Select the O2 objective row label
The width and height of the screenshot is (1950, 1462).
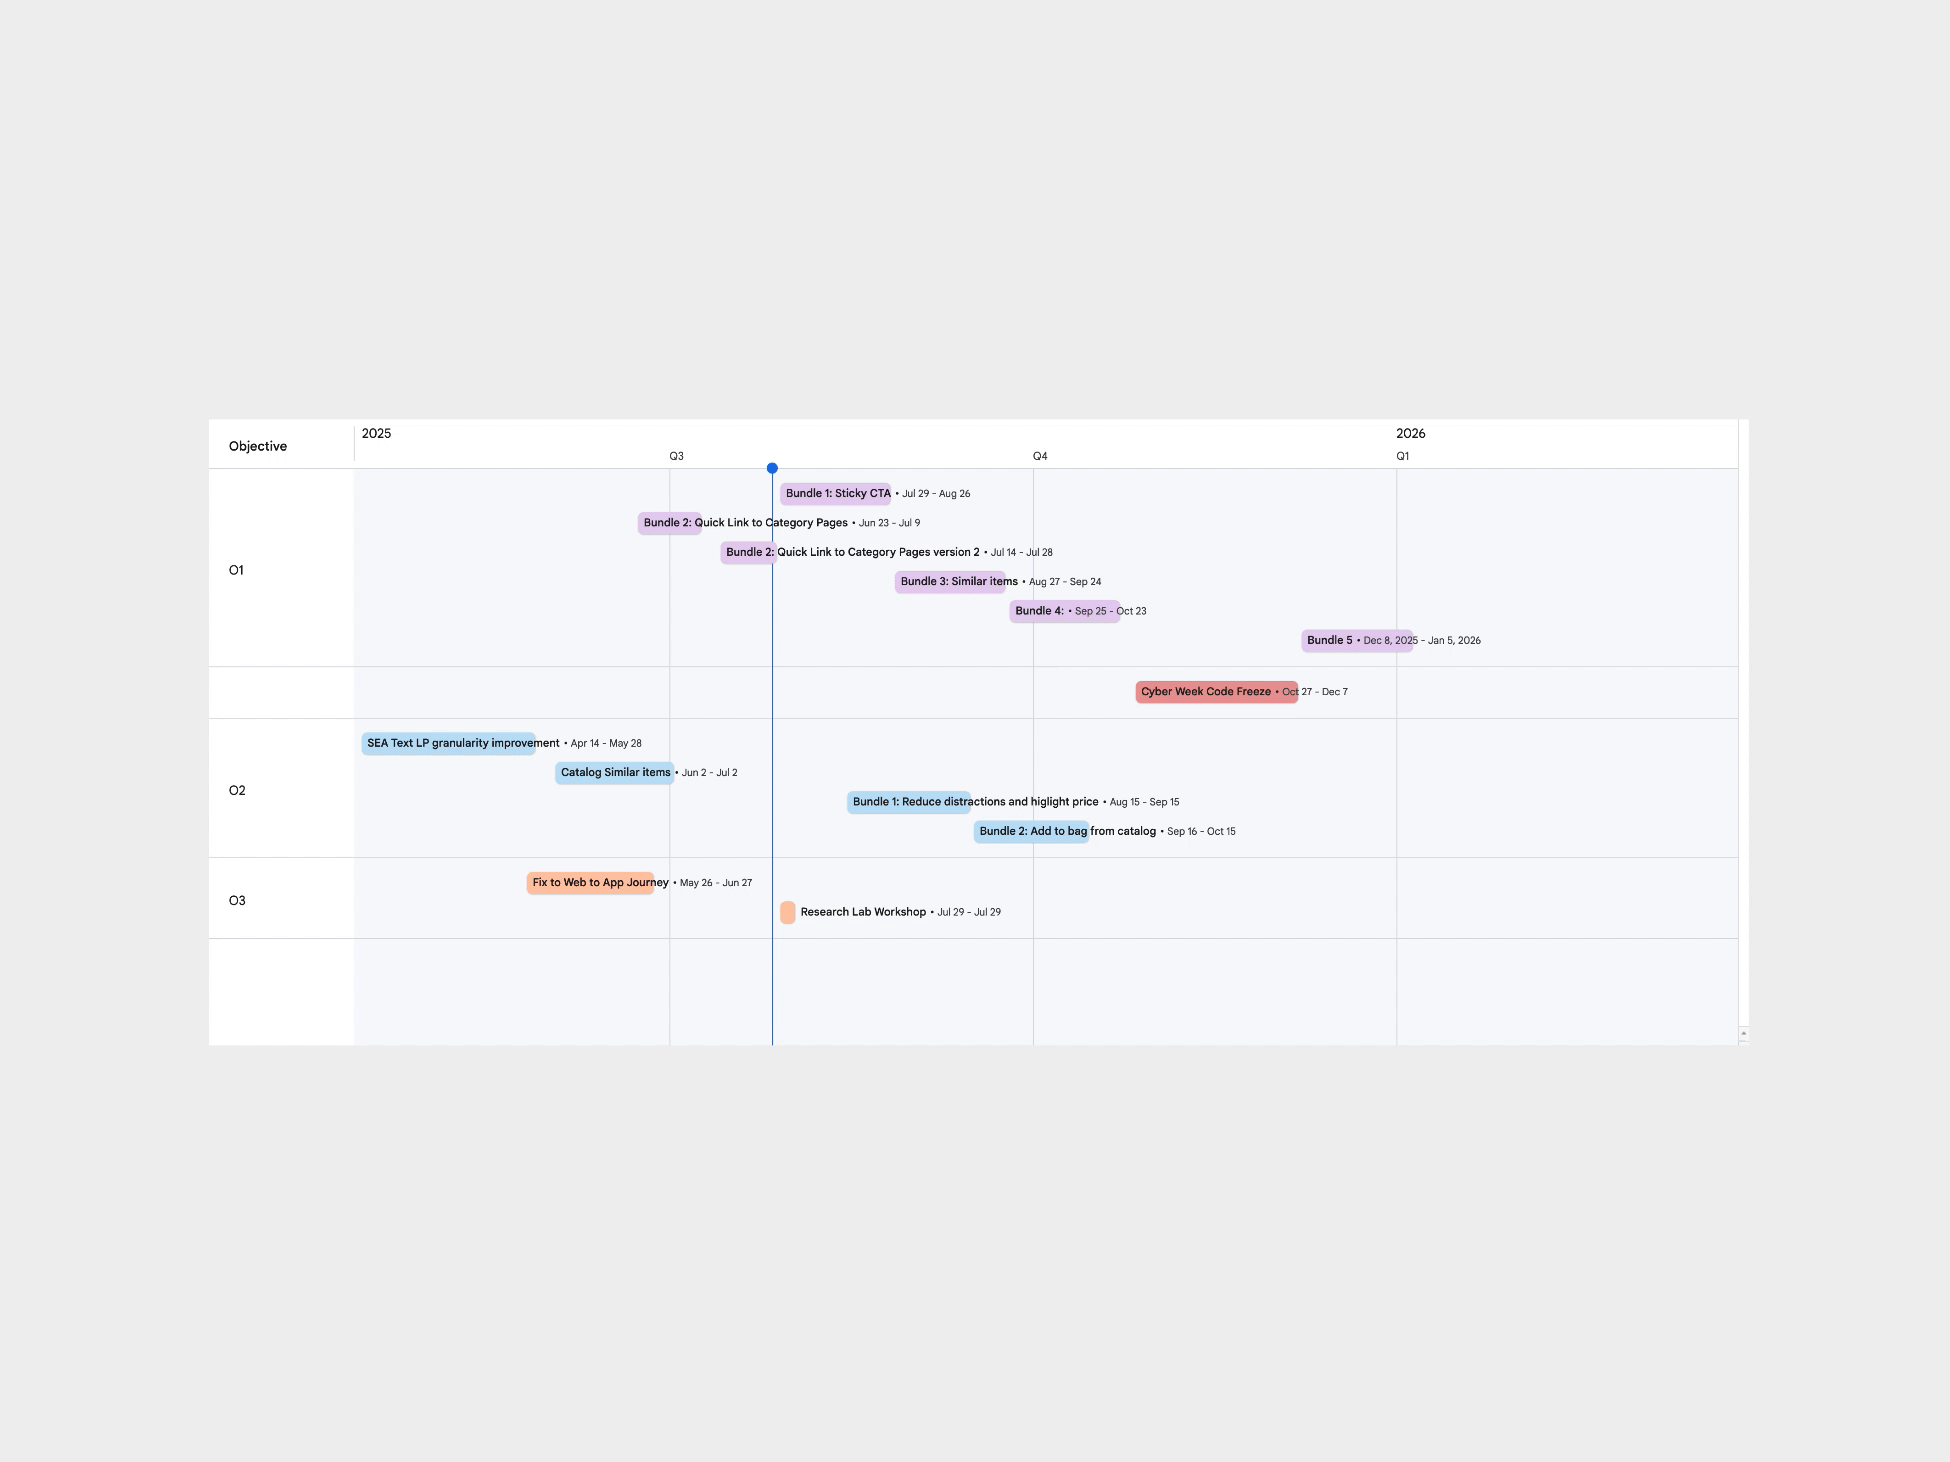pos(237,790)
